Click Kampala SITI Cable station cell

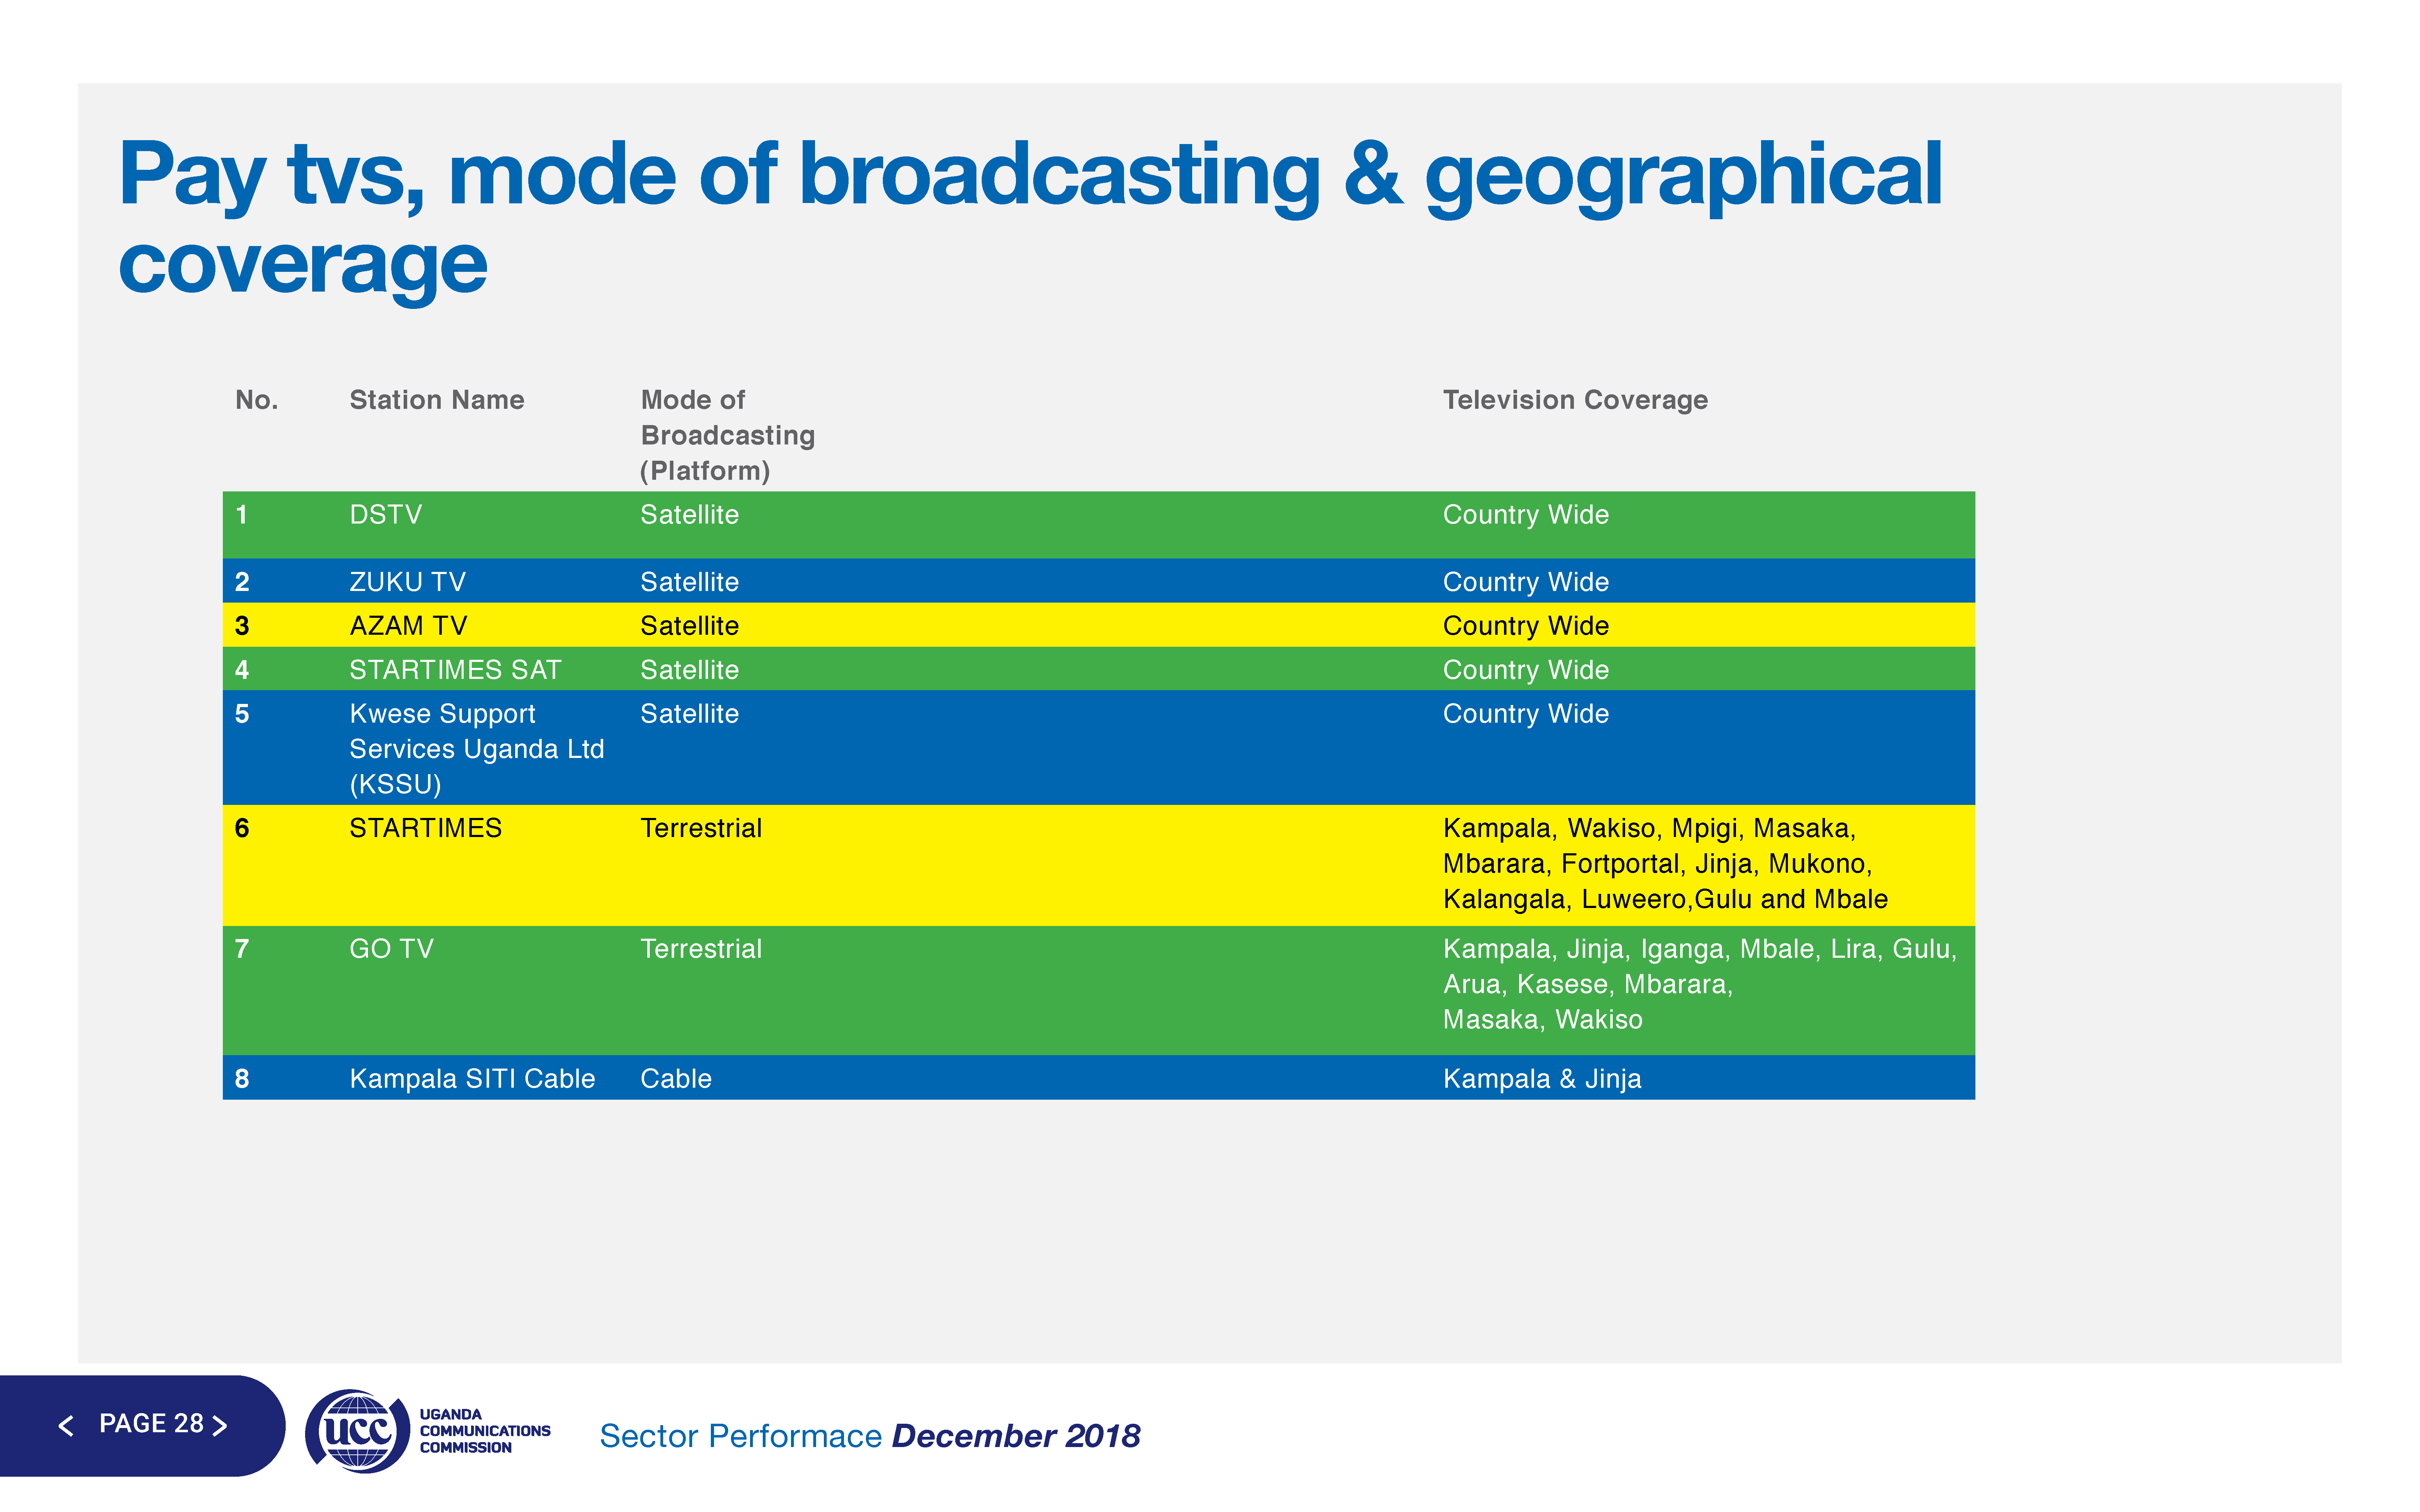[x=472, y=1079]
